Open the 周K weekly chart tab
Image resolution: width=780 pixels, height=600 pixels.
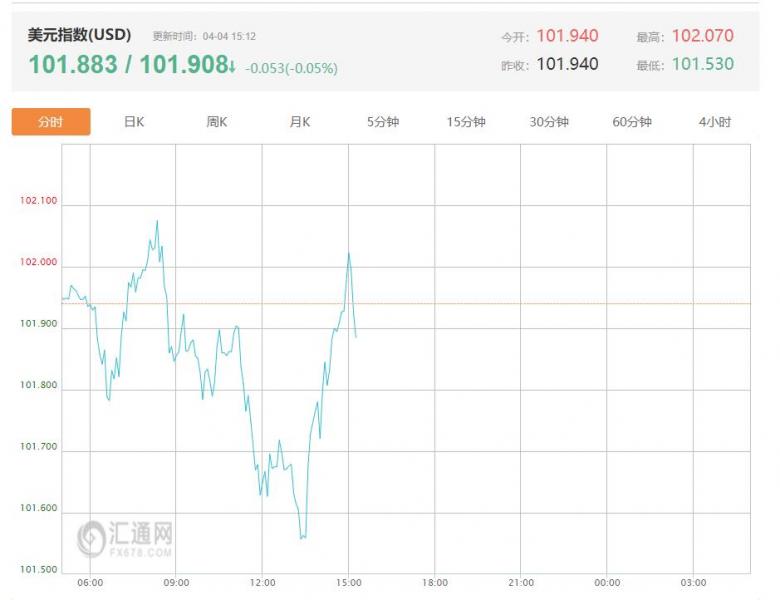[x=217, y=122]
